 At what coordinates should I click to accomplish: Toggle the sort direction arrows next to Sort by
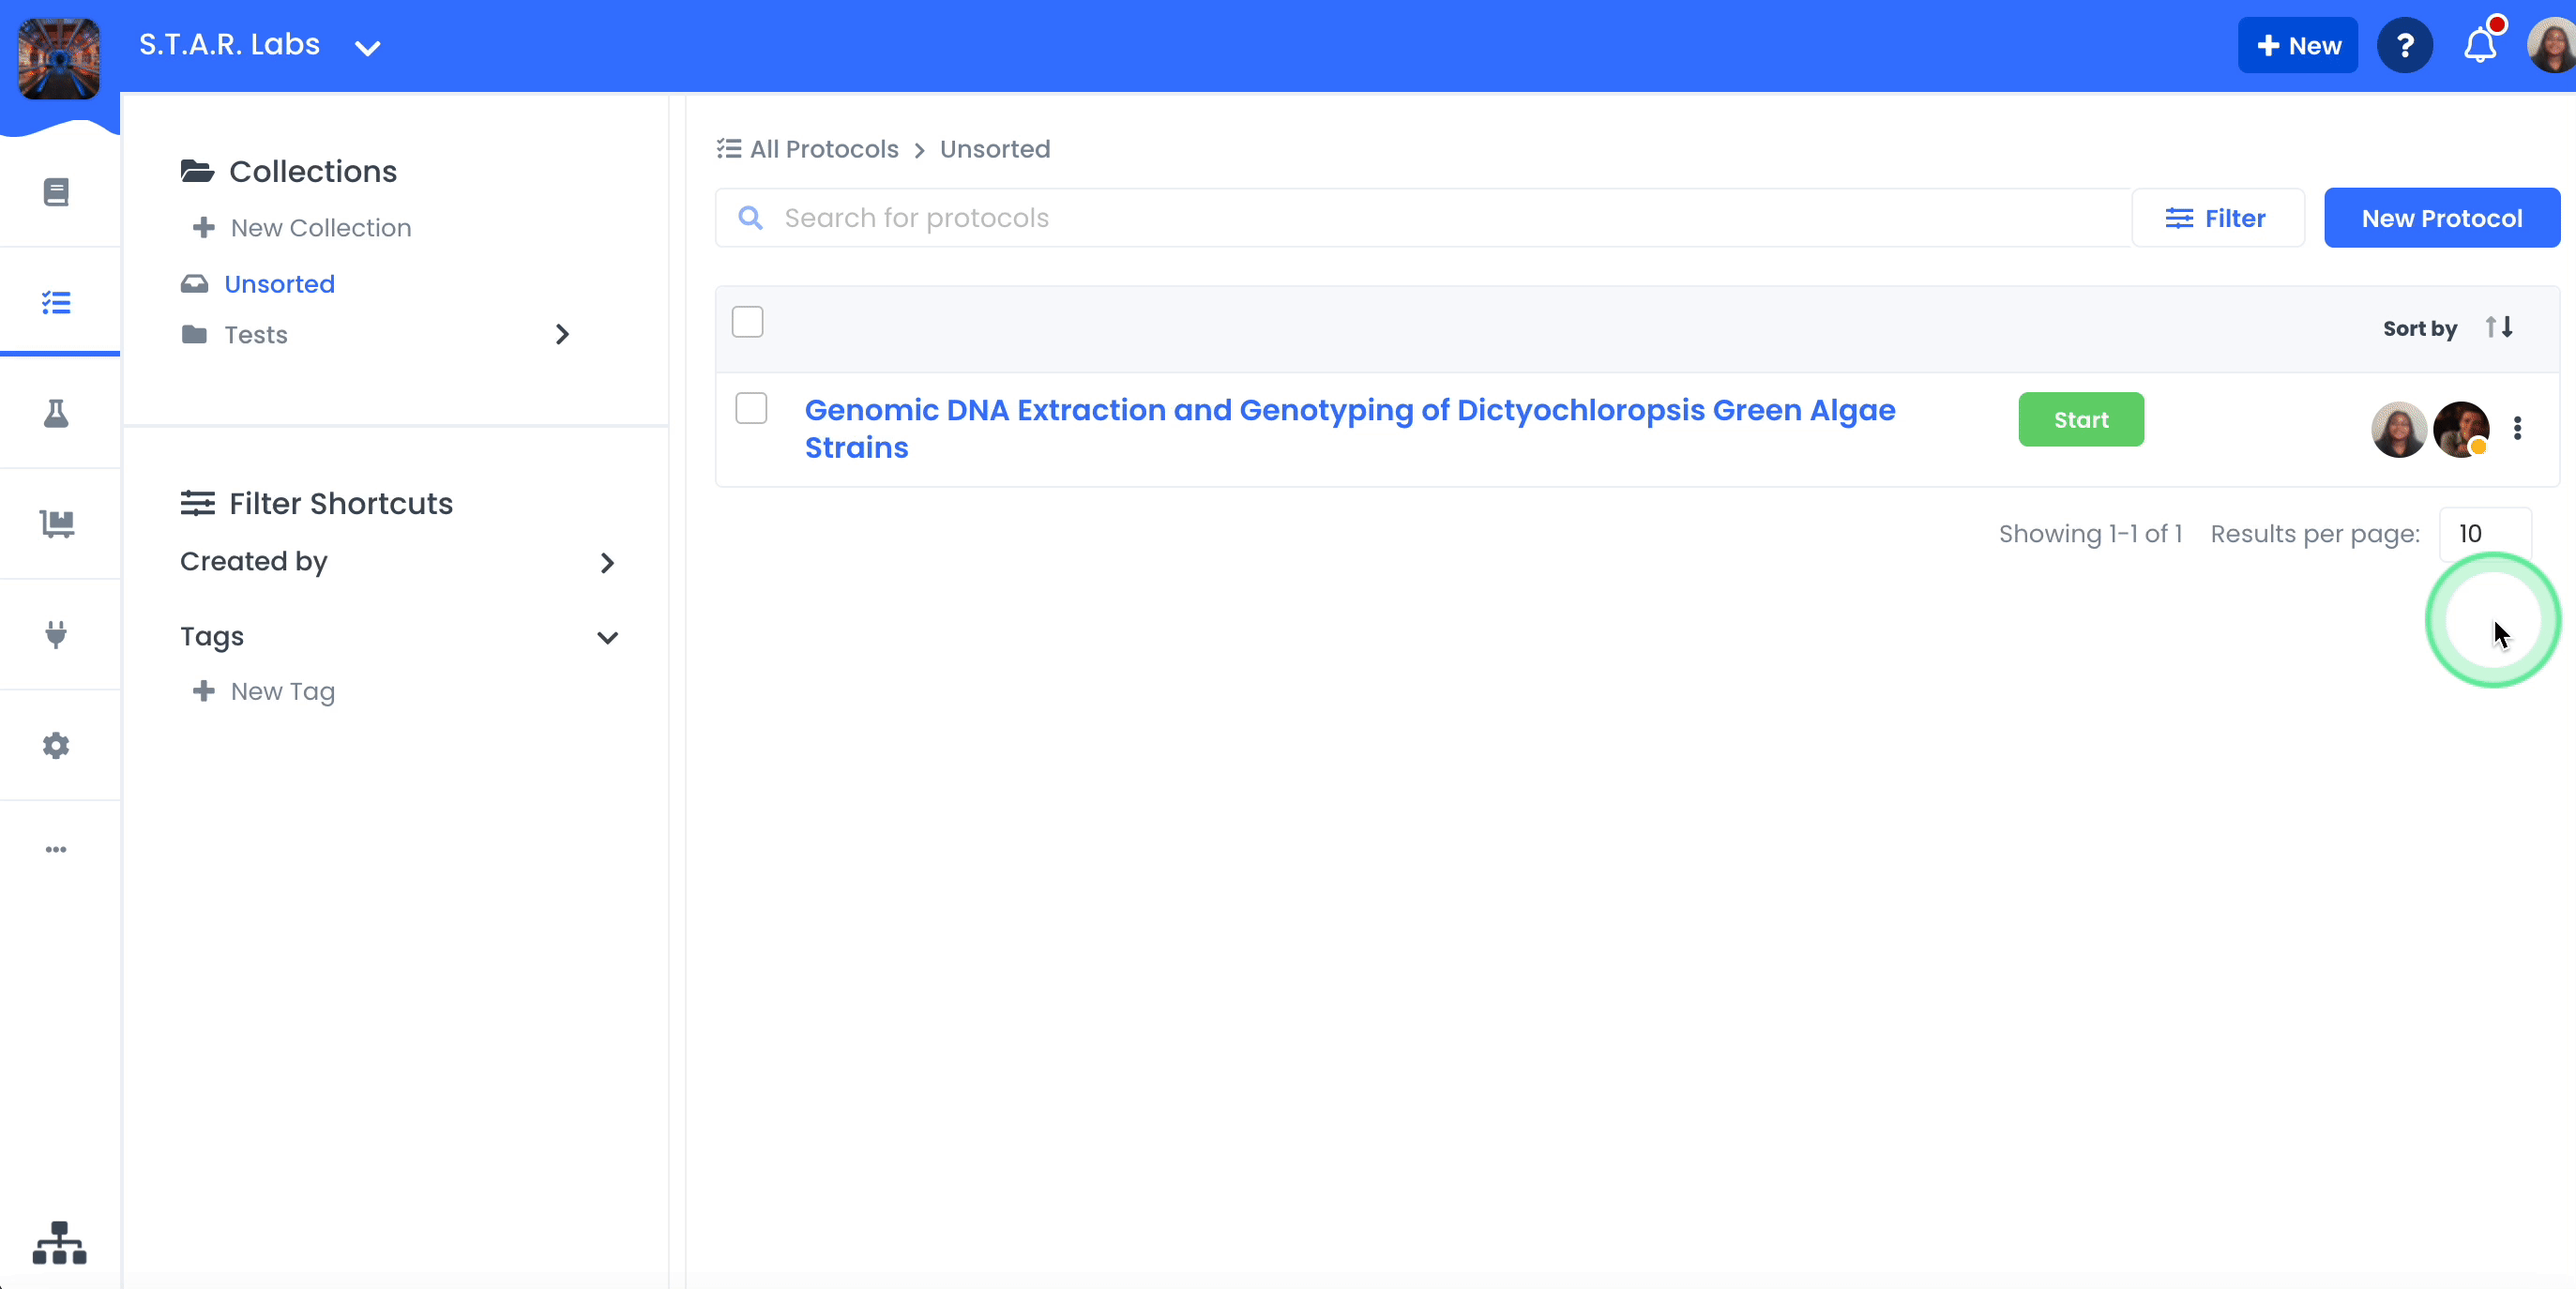[2499, 327]
